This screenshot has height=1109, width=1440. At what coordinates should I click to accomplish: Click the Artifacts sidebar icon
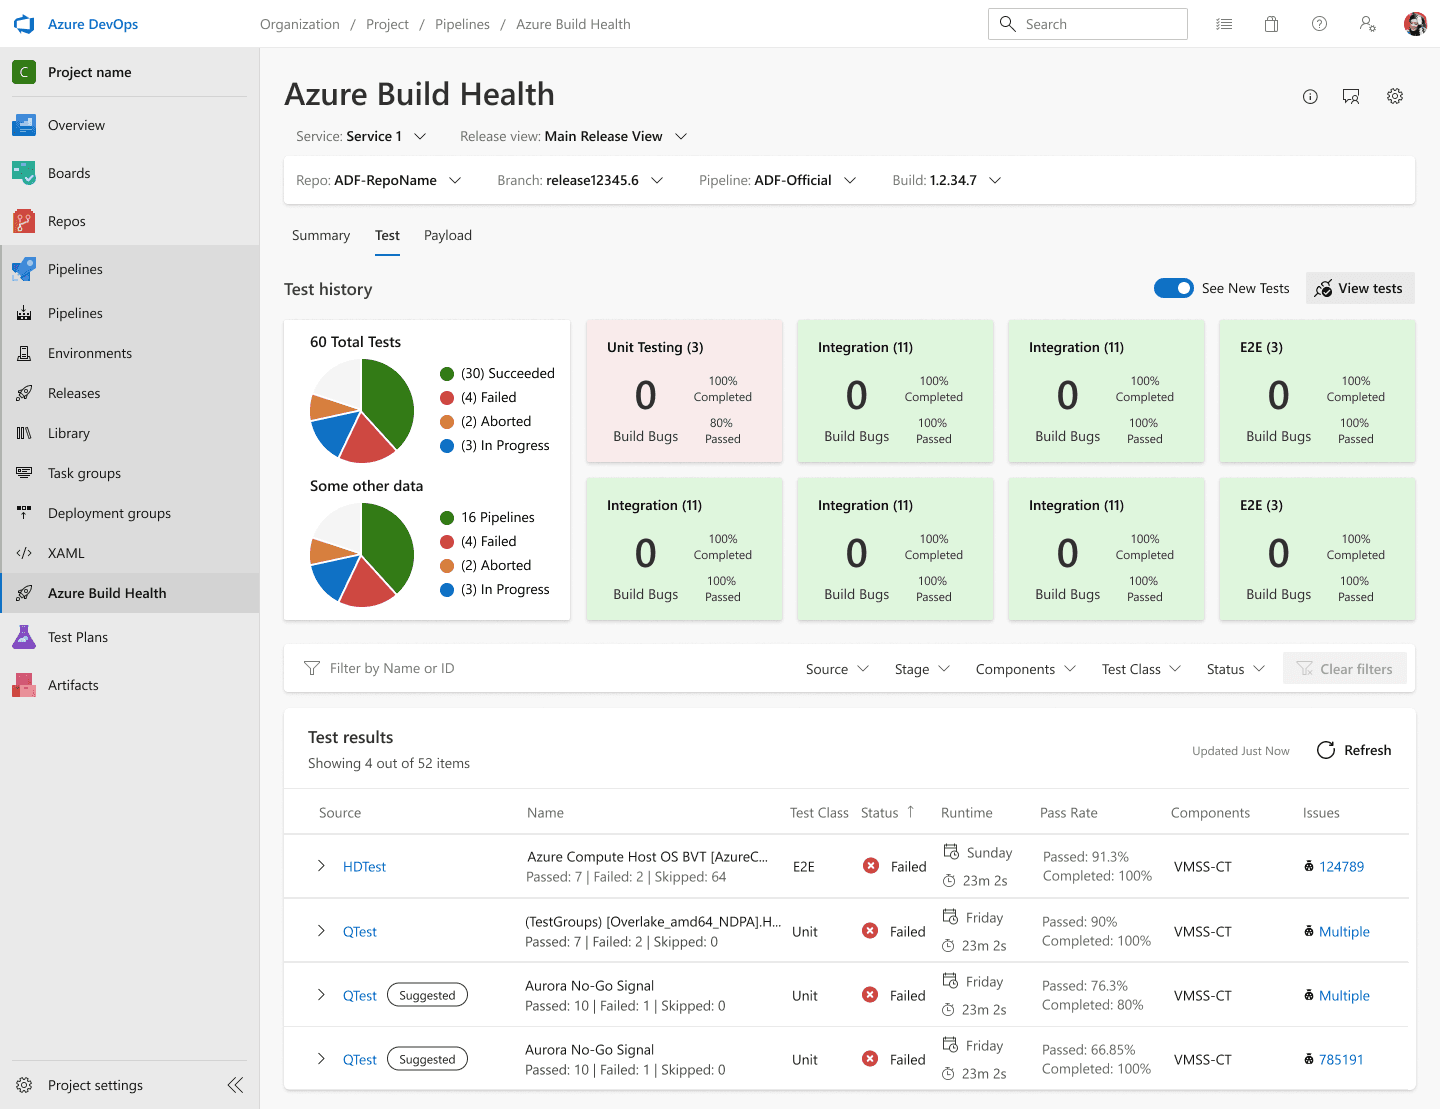pyautogui.click(x=24, y=685)
